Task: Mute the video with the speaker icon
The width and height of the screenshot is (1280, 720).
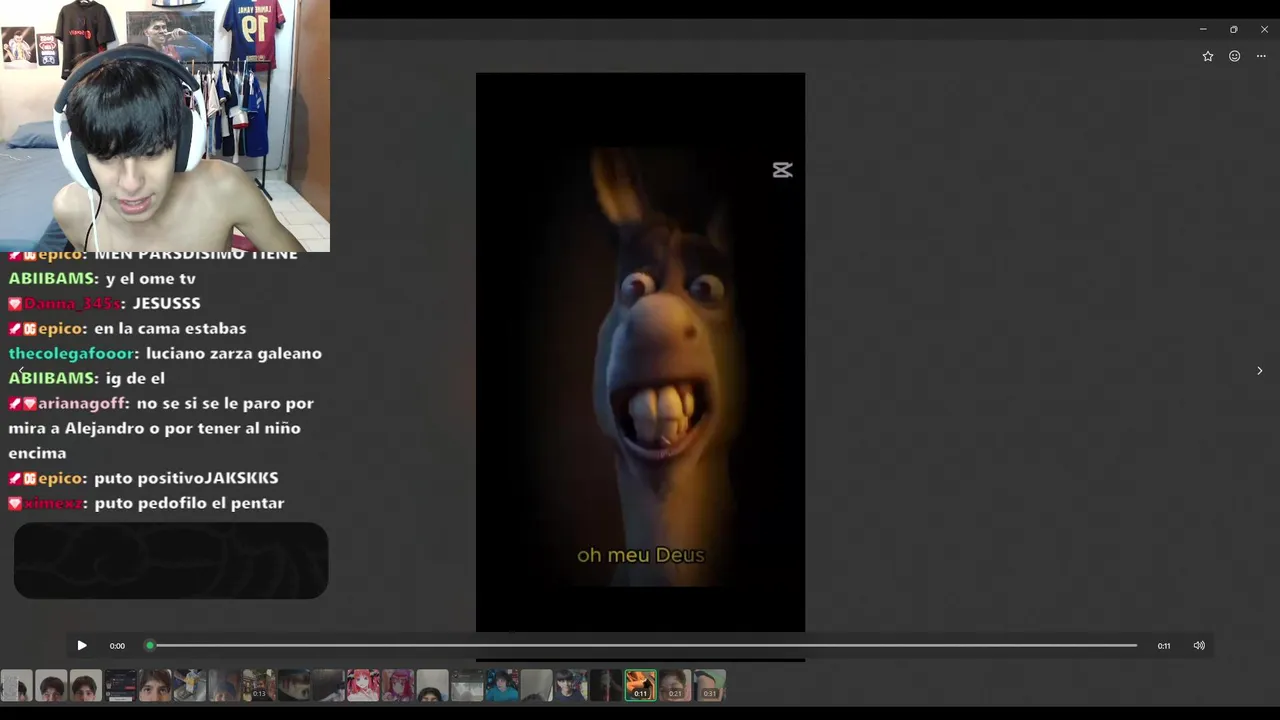Action: click(1199, 646)
